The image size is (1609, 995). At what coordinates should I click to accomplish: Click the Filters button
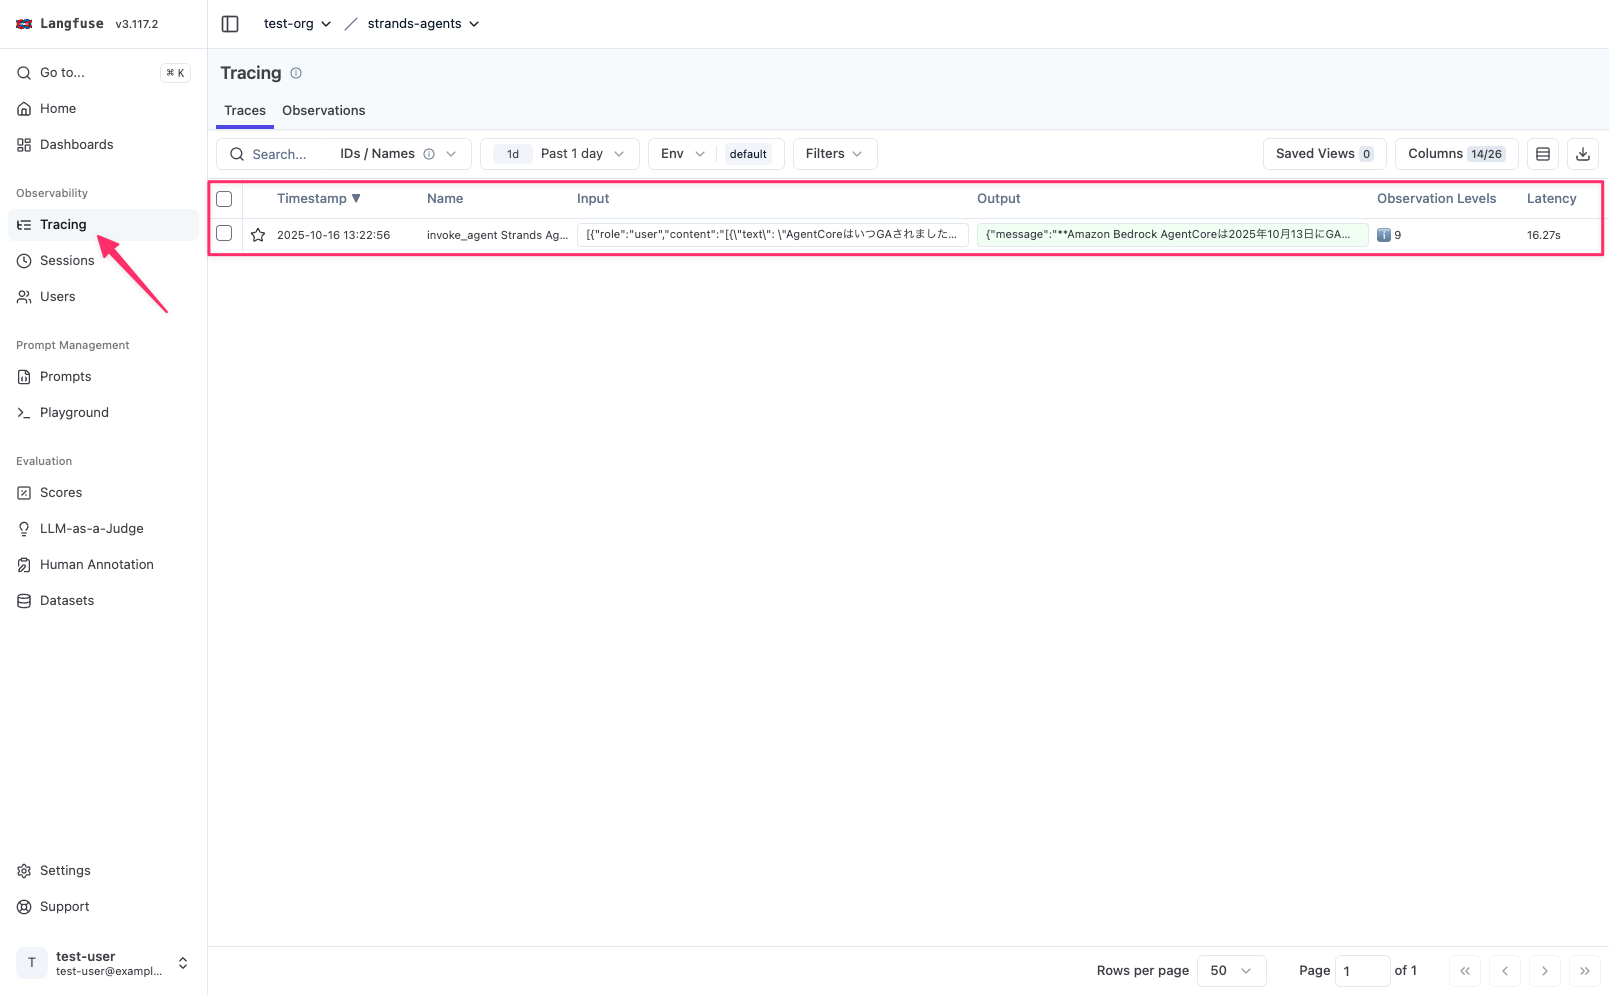(x=834, y=154)
